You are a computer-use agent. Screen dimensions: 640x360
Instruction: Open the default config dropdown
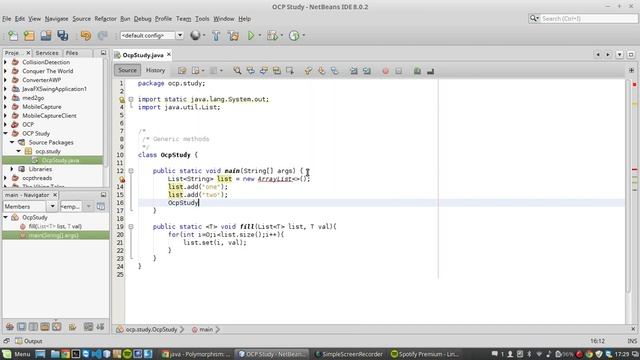(x=180, y=36)
